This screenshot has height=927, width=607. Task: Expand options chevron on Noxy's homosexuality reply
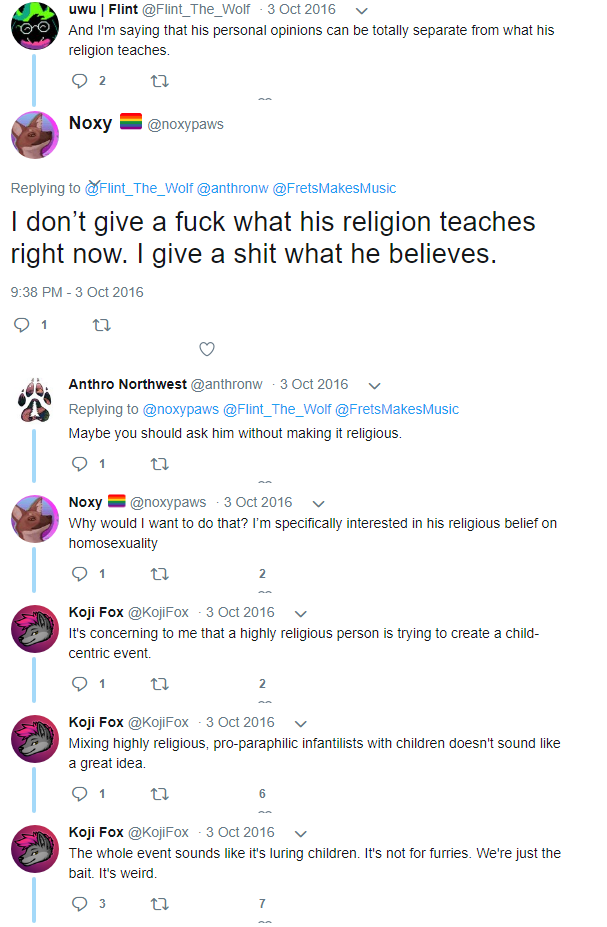point(319,504)
